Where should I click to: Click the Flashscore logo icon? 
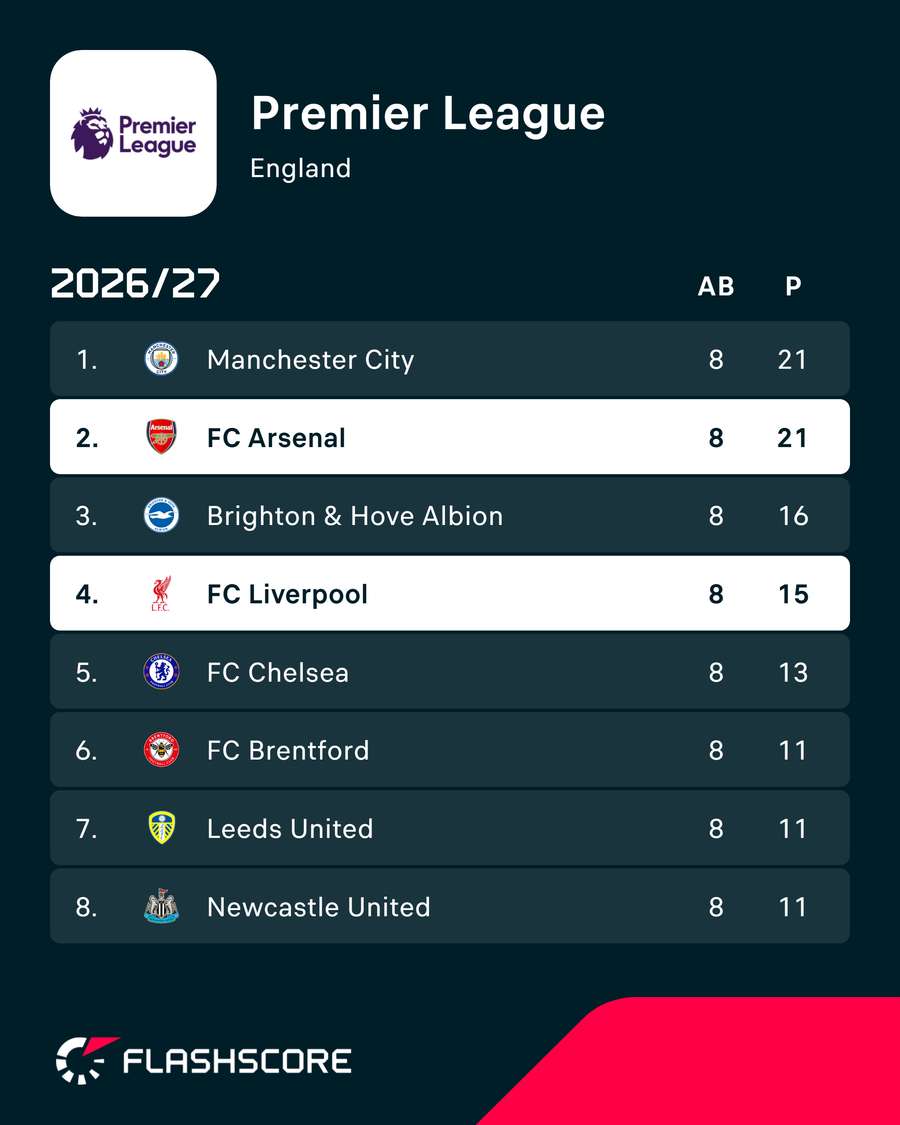pyautogui.click(x=86, y=1060)
